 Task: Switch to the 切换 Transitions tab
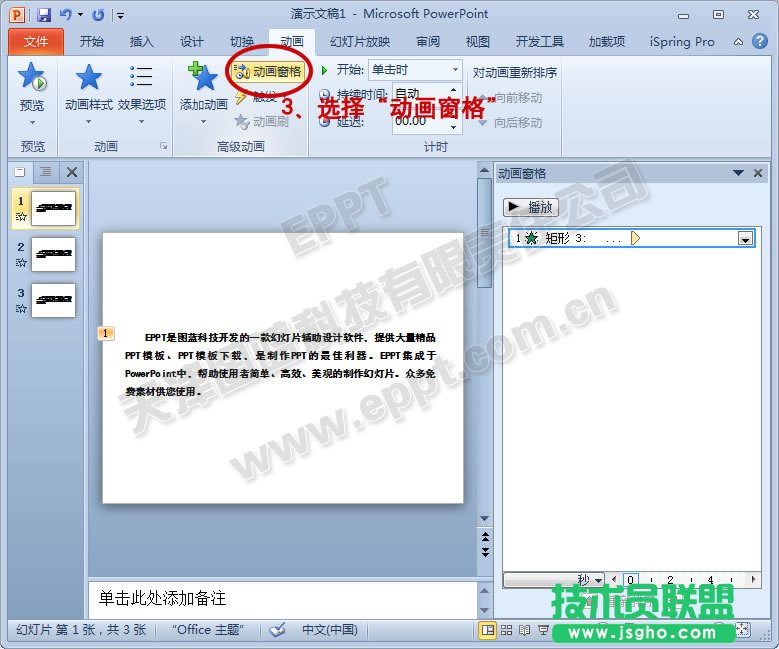pyautogui.click(x=242, y=42)
